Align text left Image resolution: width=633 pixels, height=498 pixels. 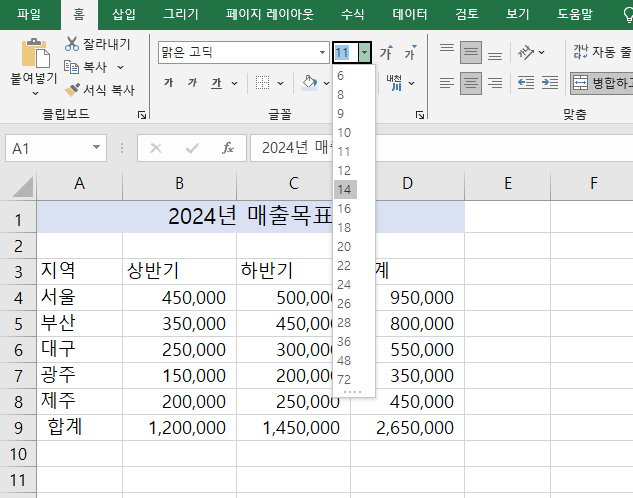(x=446, y=83)
